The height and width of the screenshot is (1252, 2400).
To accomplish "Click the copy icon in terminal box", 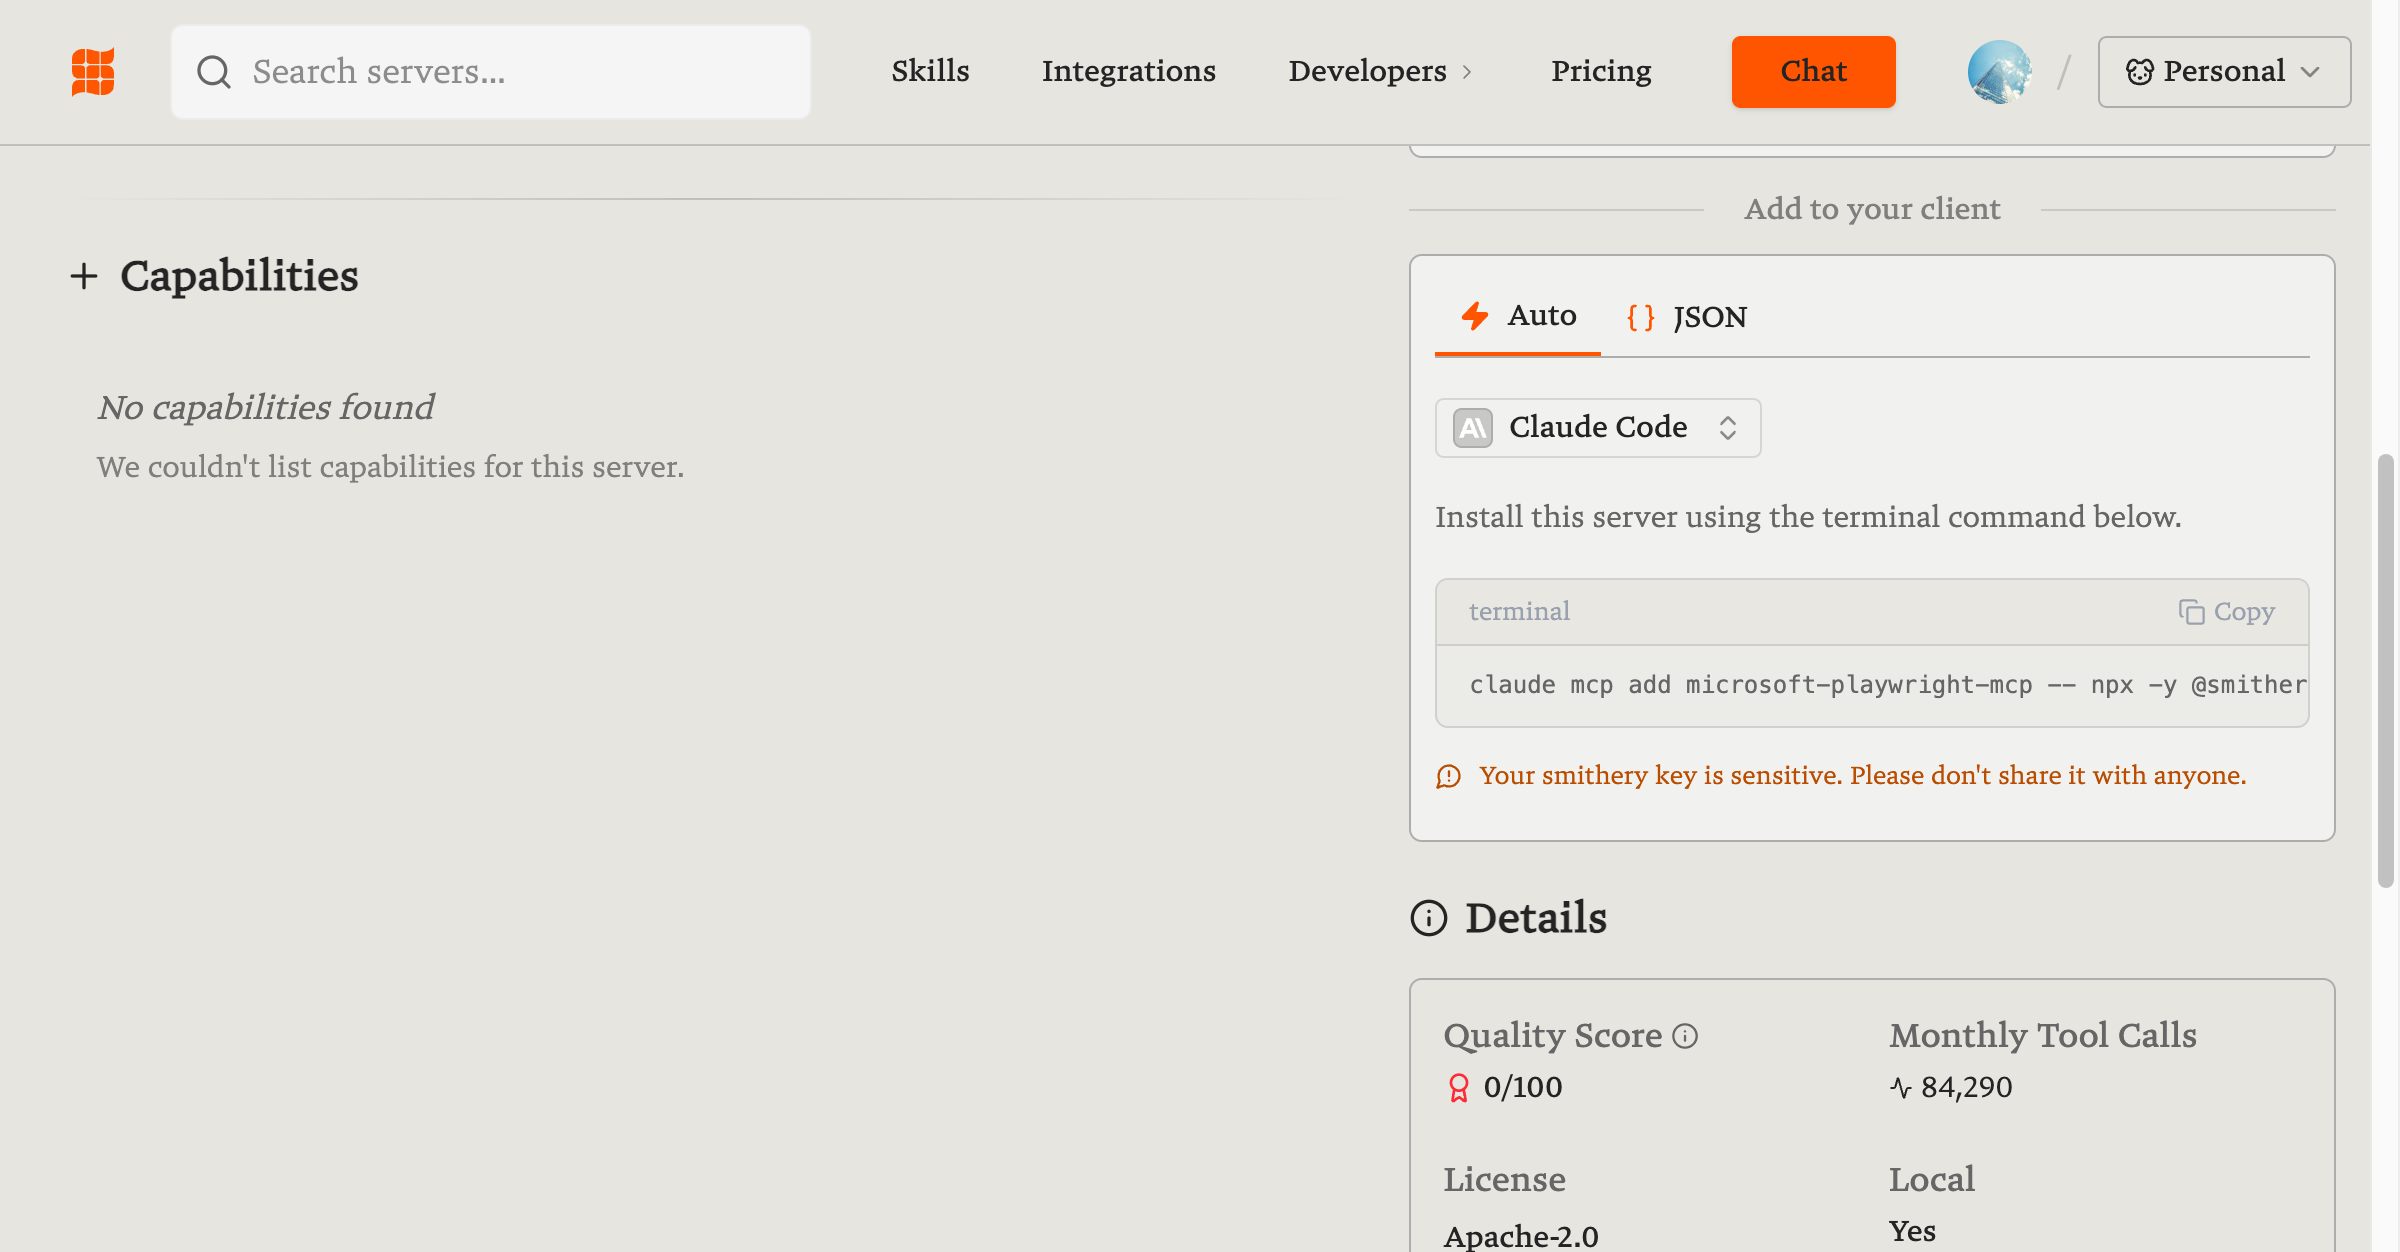I will (x=2191, y=612).
